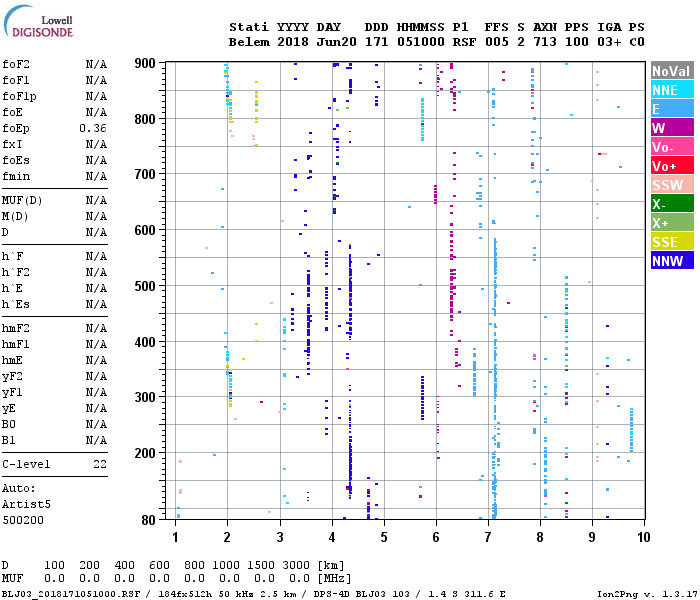Viewport: 700px width, 600px height.
Task: Click the h`Es parameter label
Action: coord(16,304)
